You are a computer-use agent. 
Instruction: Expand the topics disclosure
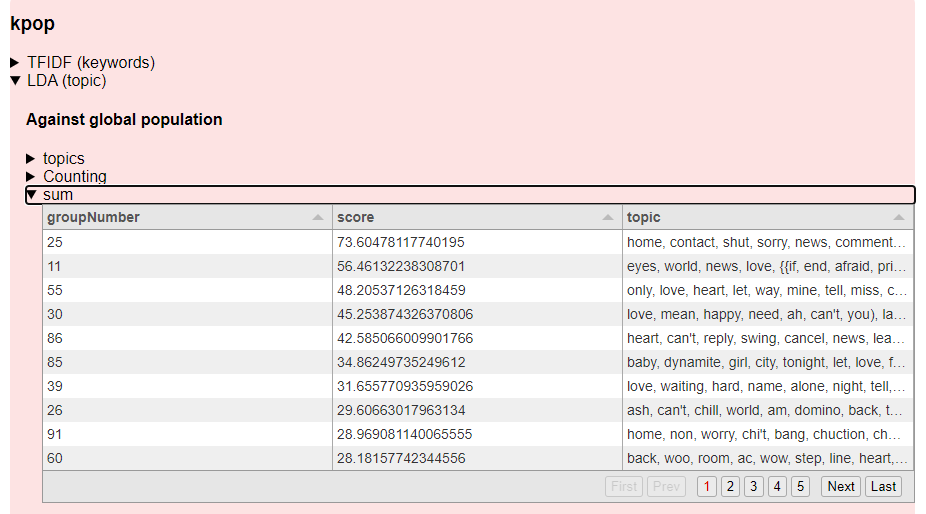56,158
